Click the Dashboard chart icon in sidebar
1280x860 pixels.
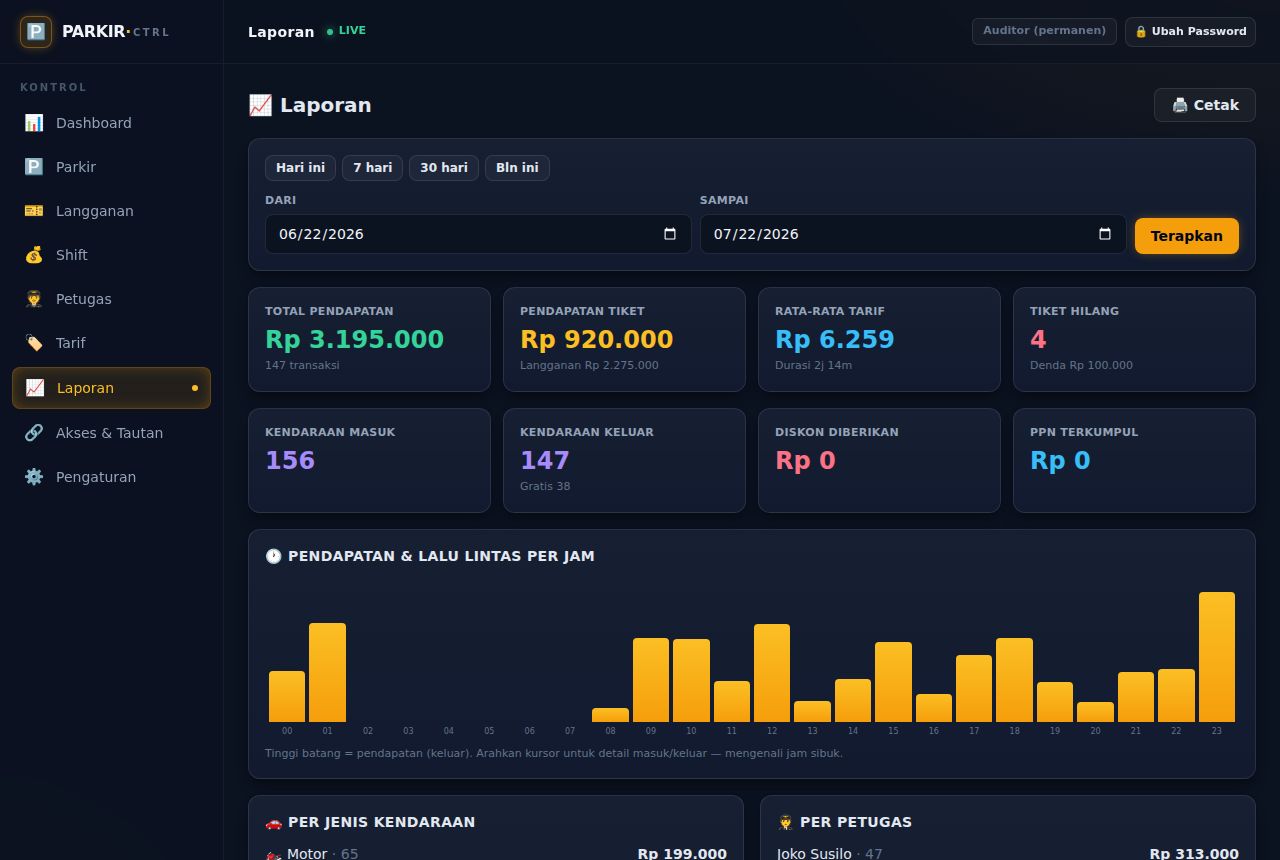[34, 123]
